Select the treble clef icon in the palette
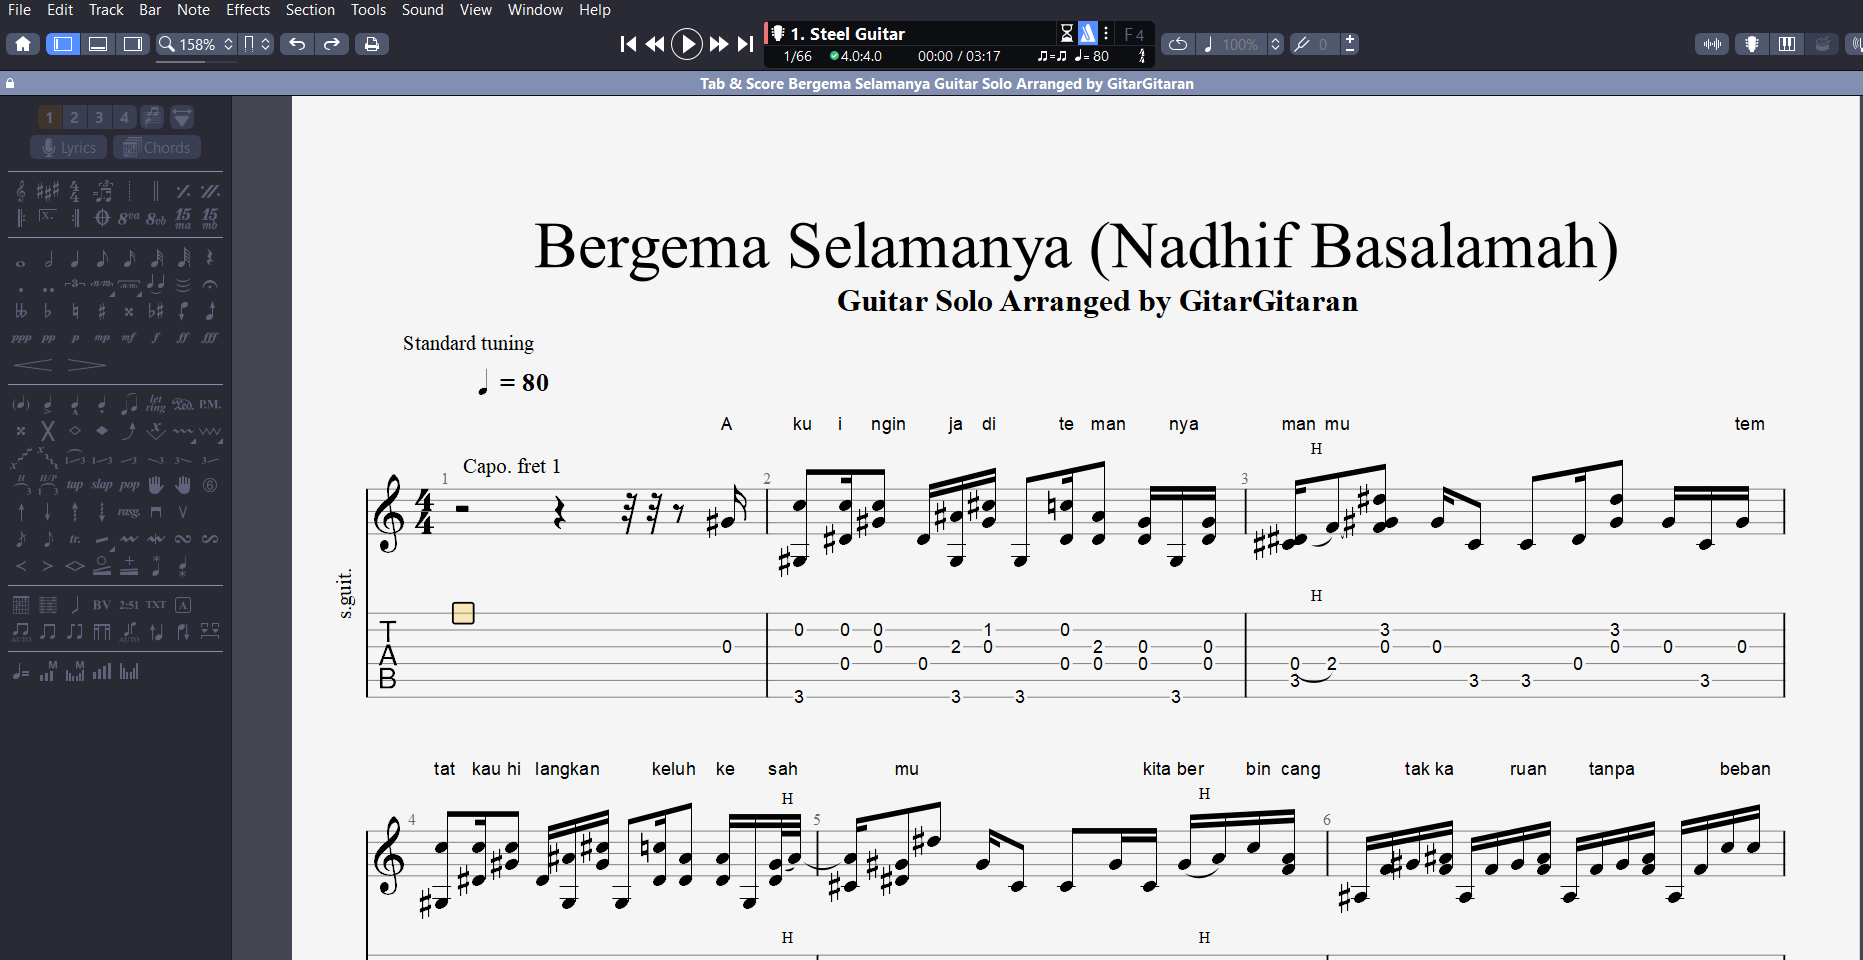 click(x=21, y=191)
